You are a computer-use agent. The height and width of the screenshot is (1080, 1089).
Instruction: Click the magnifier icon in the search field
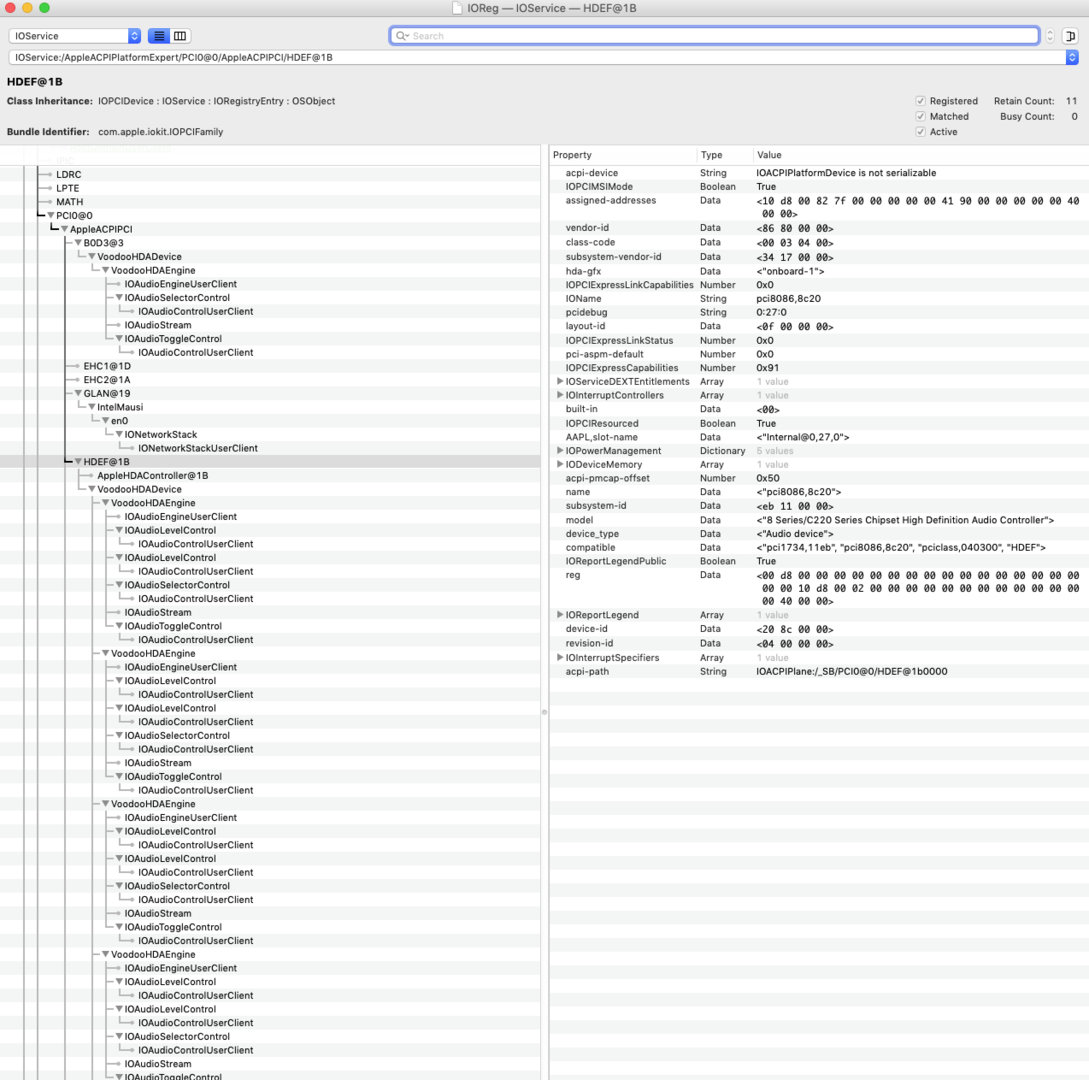pyautogui.click(x=401, y=36)
